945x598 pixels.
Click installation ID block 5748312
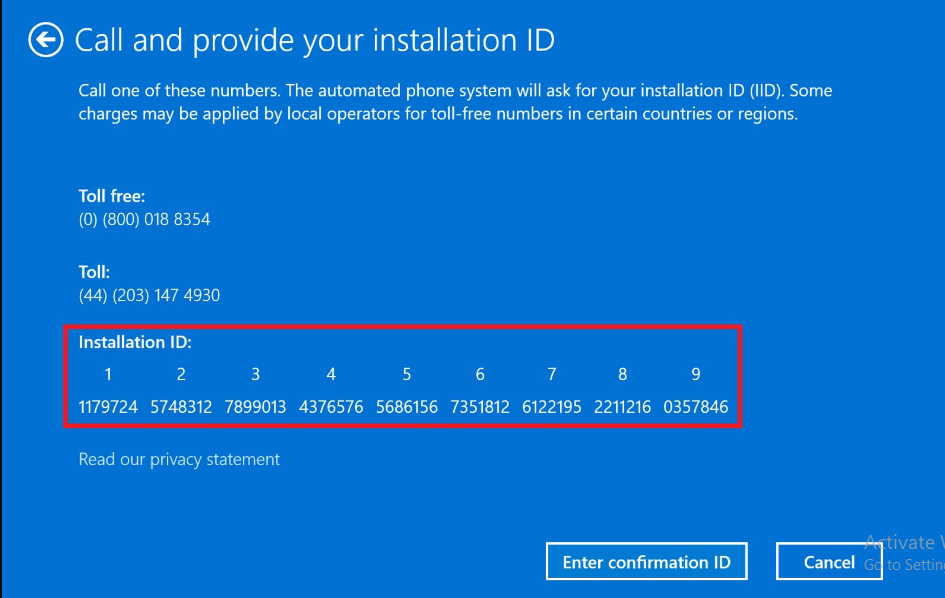(181, 407)
